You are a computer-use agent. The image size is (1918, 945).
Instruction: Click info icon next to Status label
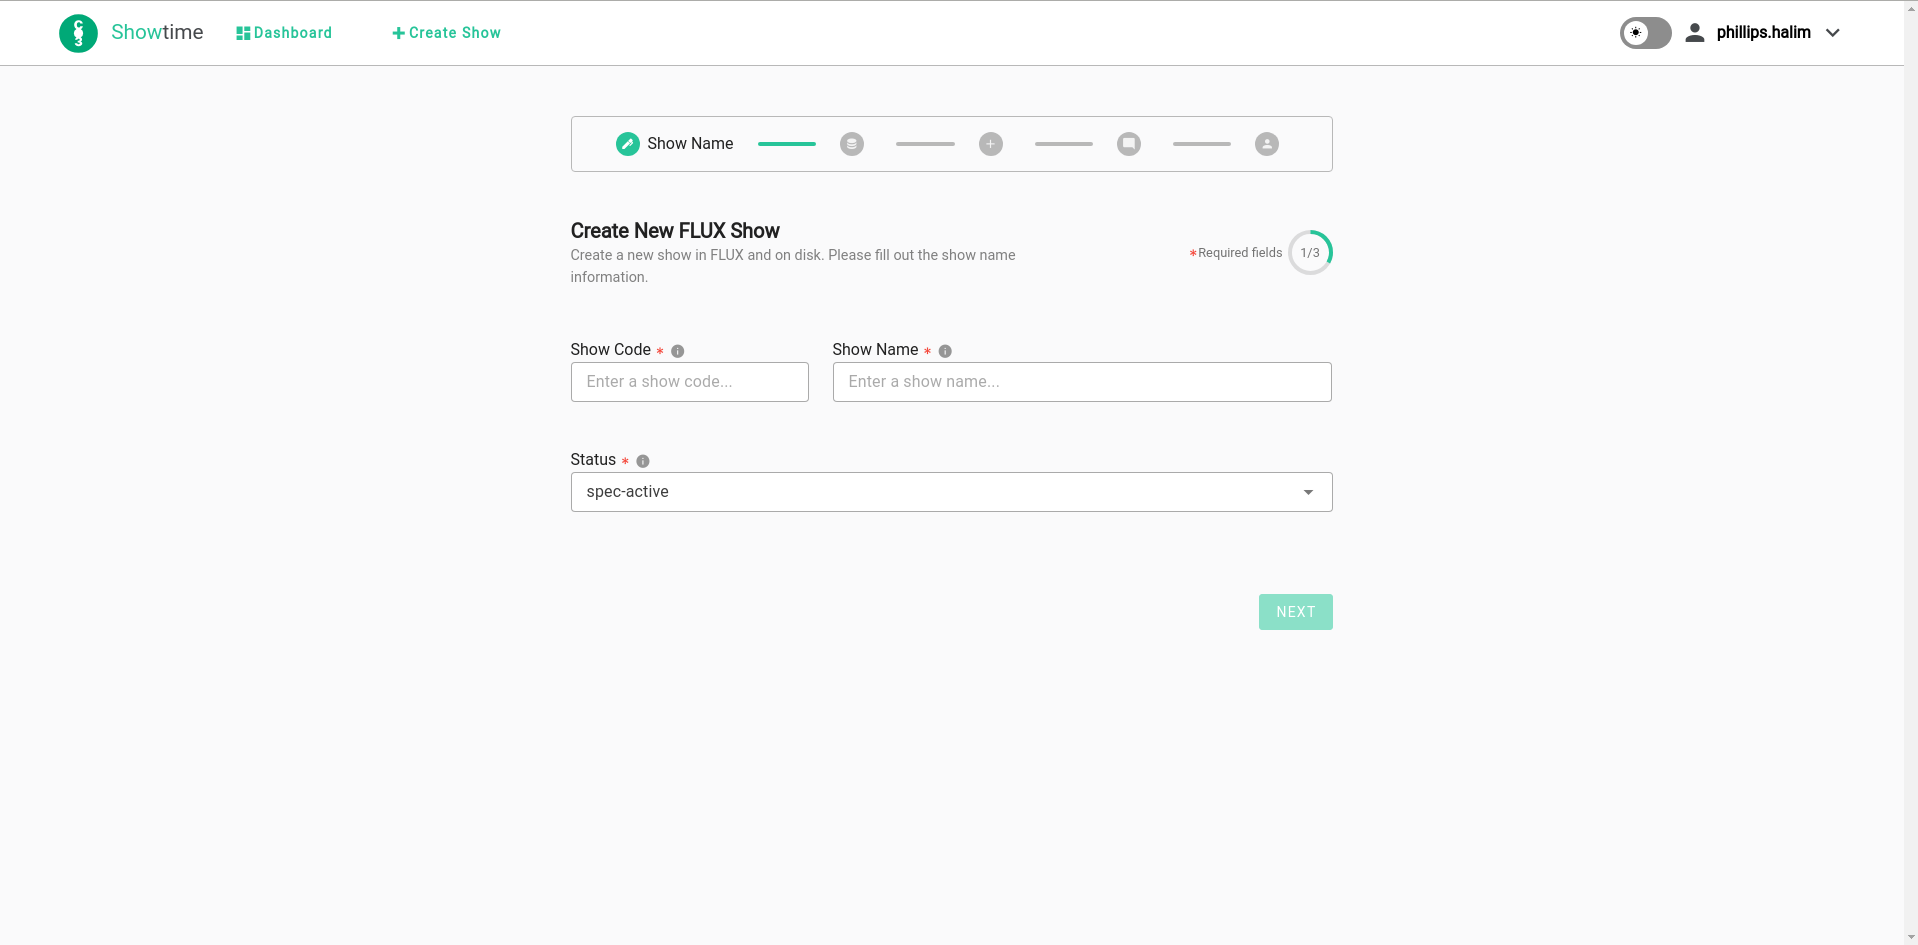coord(643,461)
